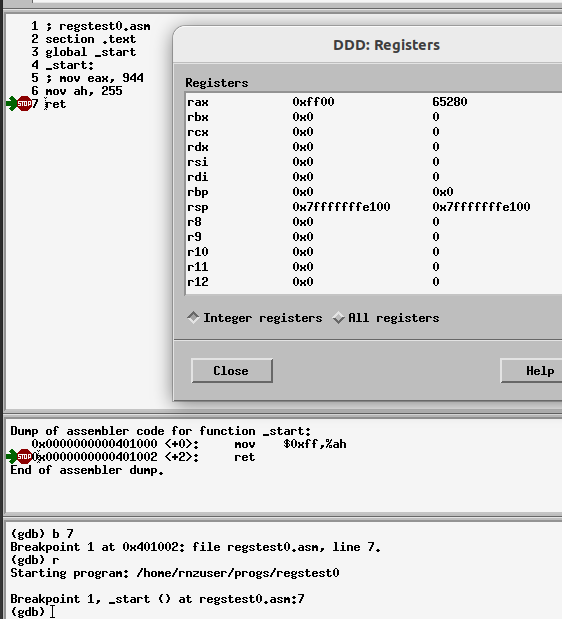The image size is (562, 619).
Task: Select the rax register row
Action: tap(374, 102)
